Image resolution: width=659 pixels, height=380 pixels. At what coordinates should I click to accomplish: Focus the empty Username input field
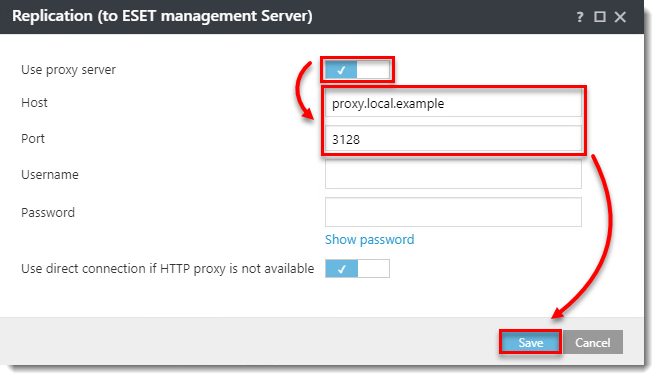pyautogui.click(x=453, y=174)
